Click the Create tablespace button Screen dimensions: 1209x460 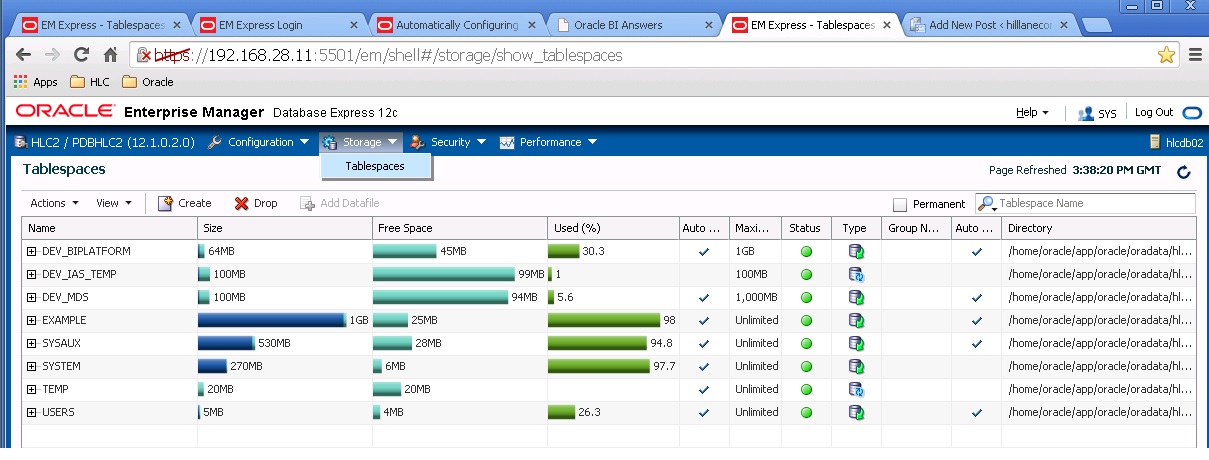pyautogui.click(x=185, y=203)
